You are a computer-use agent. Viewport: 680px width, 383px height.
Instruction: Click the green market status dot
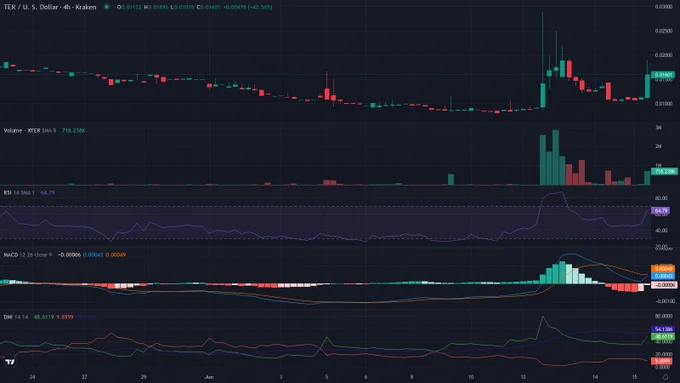pos(106,7)
